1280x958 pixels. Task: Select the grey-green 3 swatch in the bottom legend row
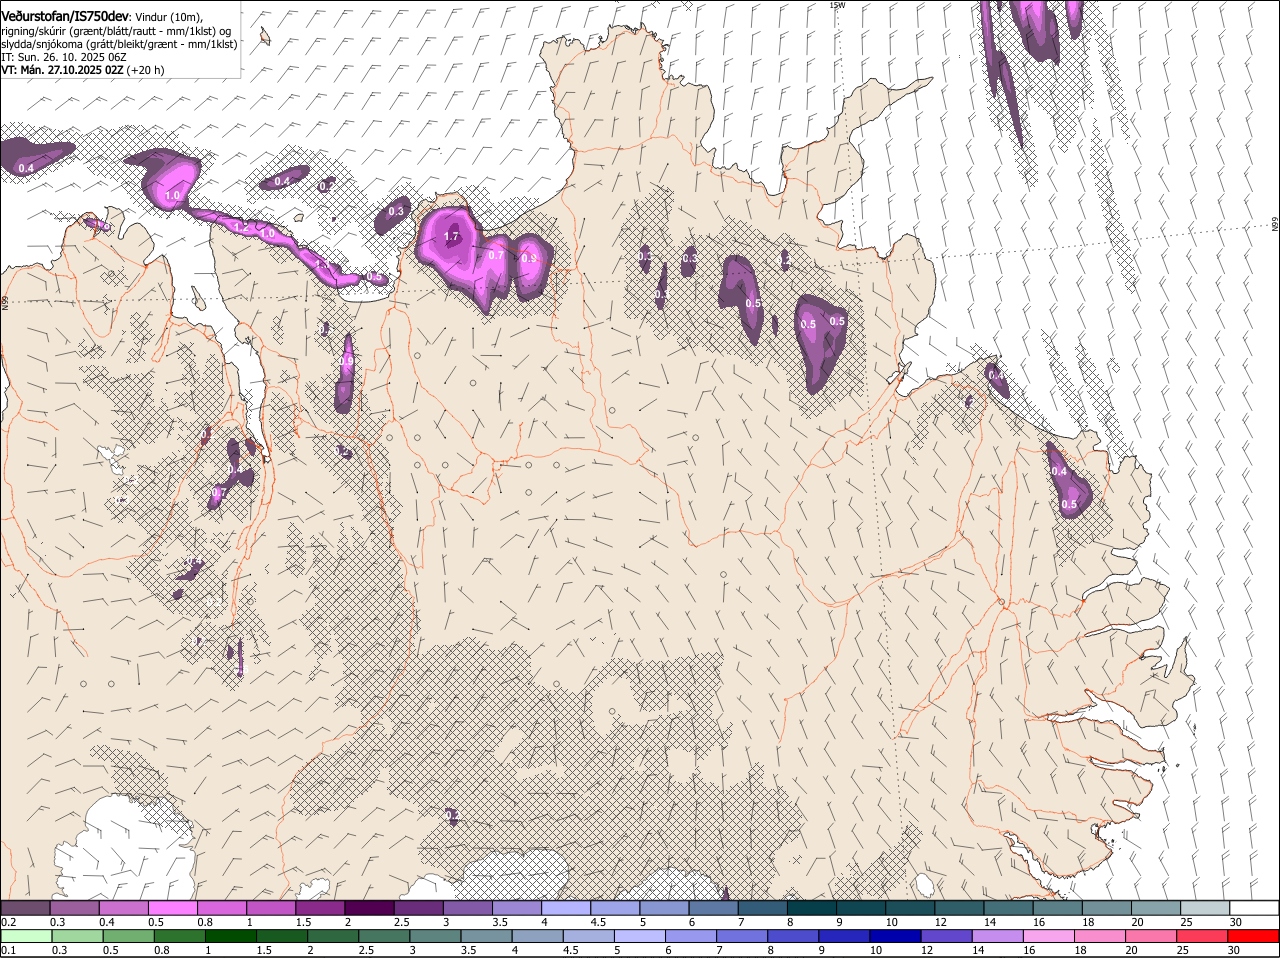coord(436,937)
